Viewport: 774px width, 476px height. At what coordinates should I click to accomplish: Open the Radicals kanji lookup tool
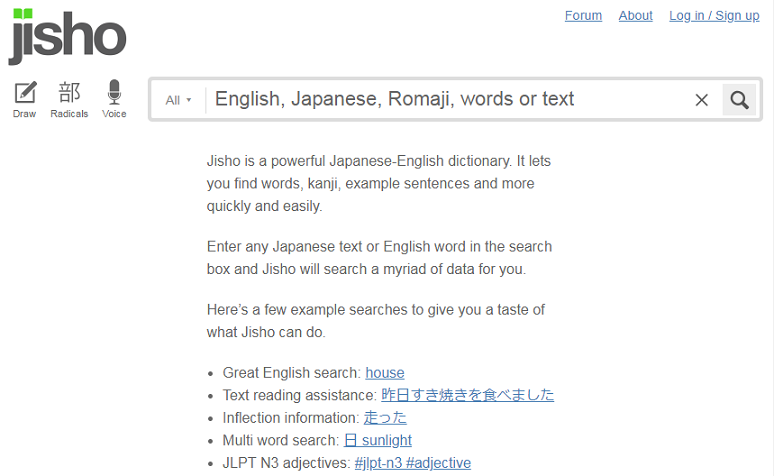(69, 99)
